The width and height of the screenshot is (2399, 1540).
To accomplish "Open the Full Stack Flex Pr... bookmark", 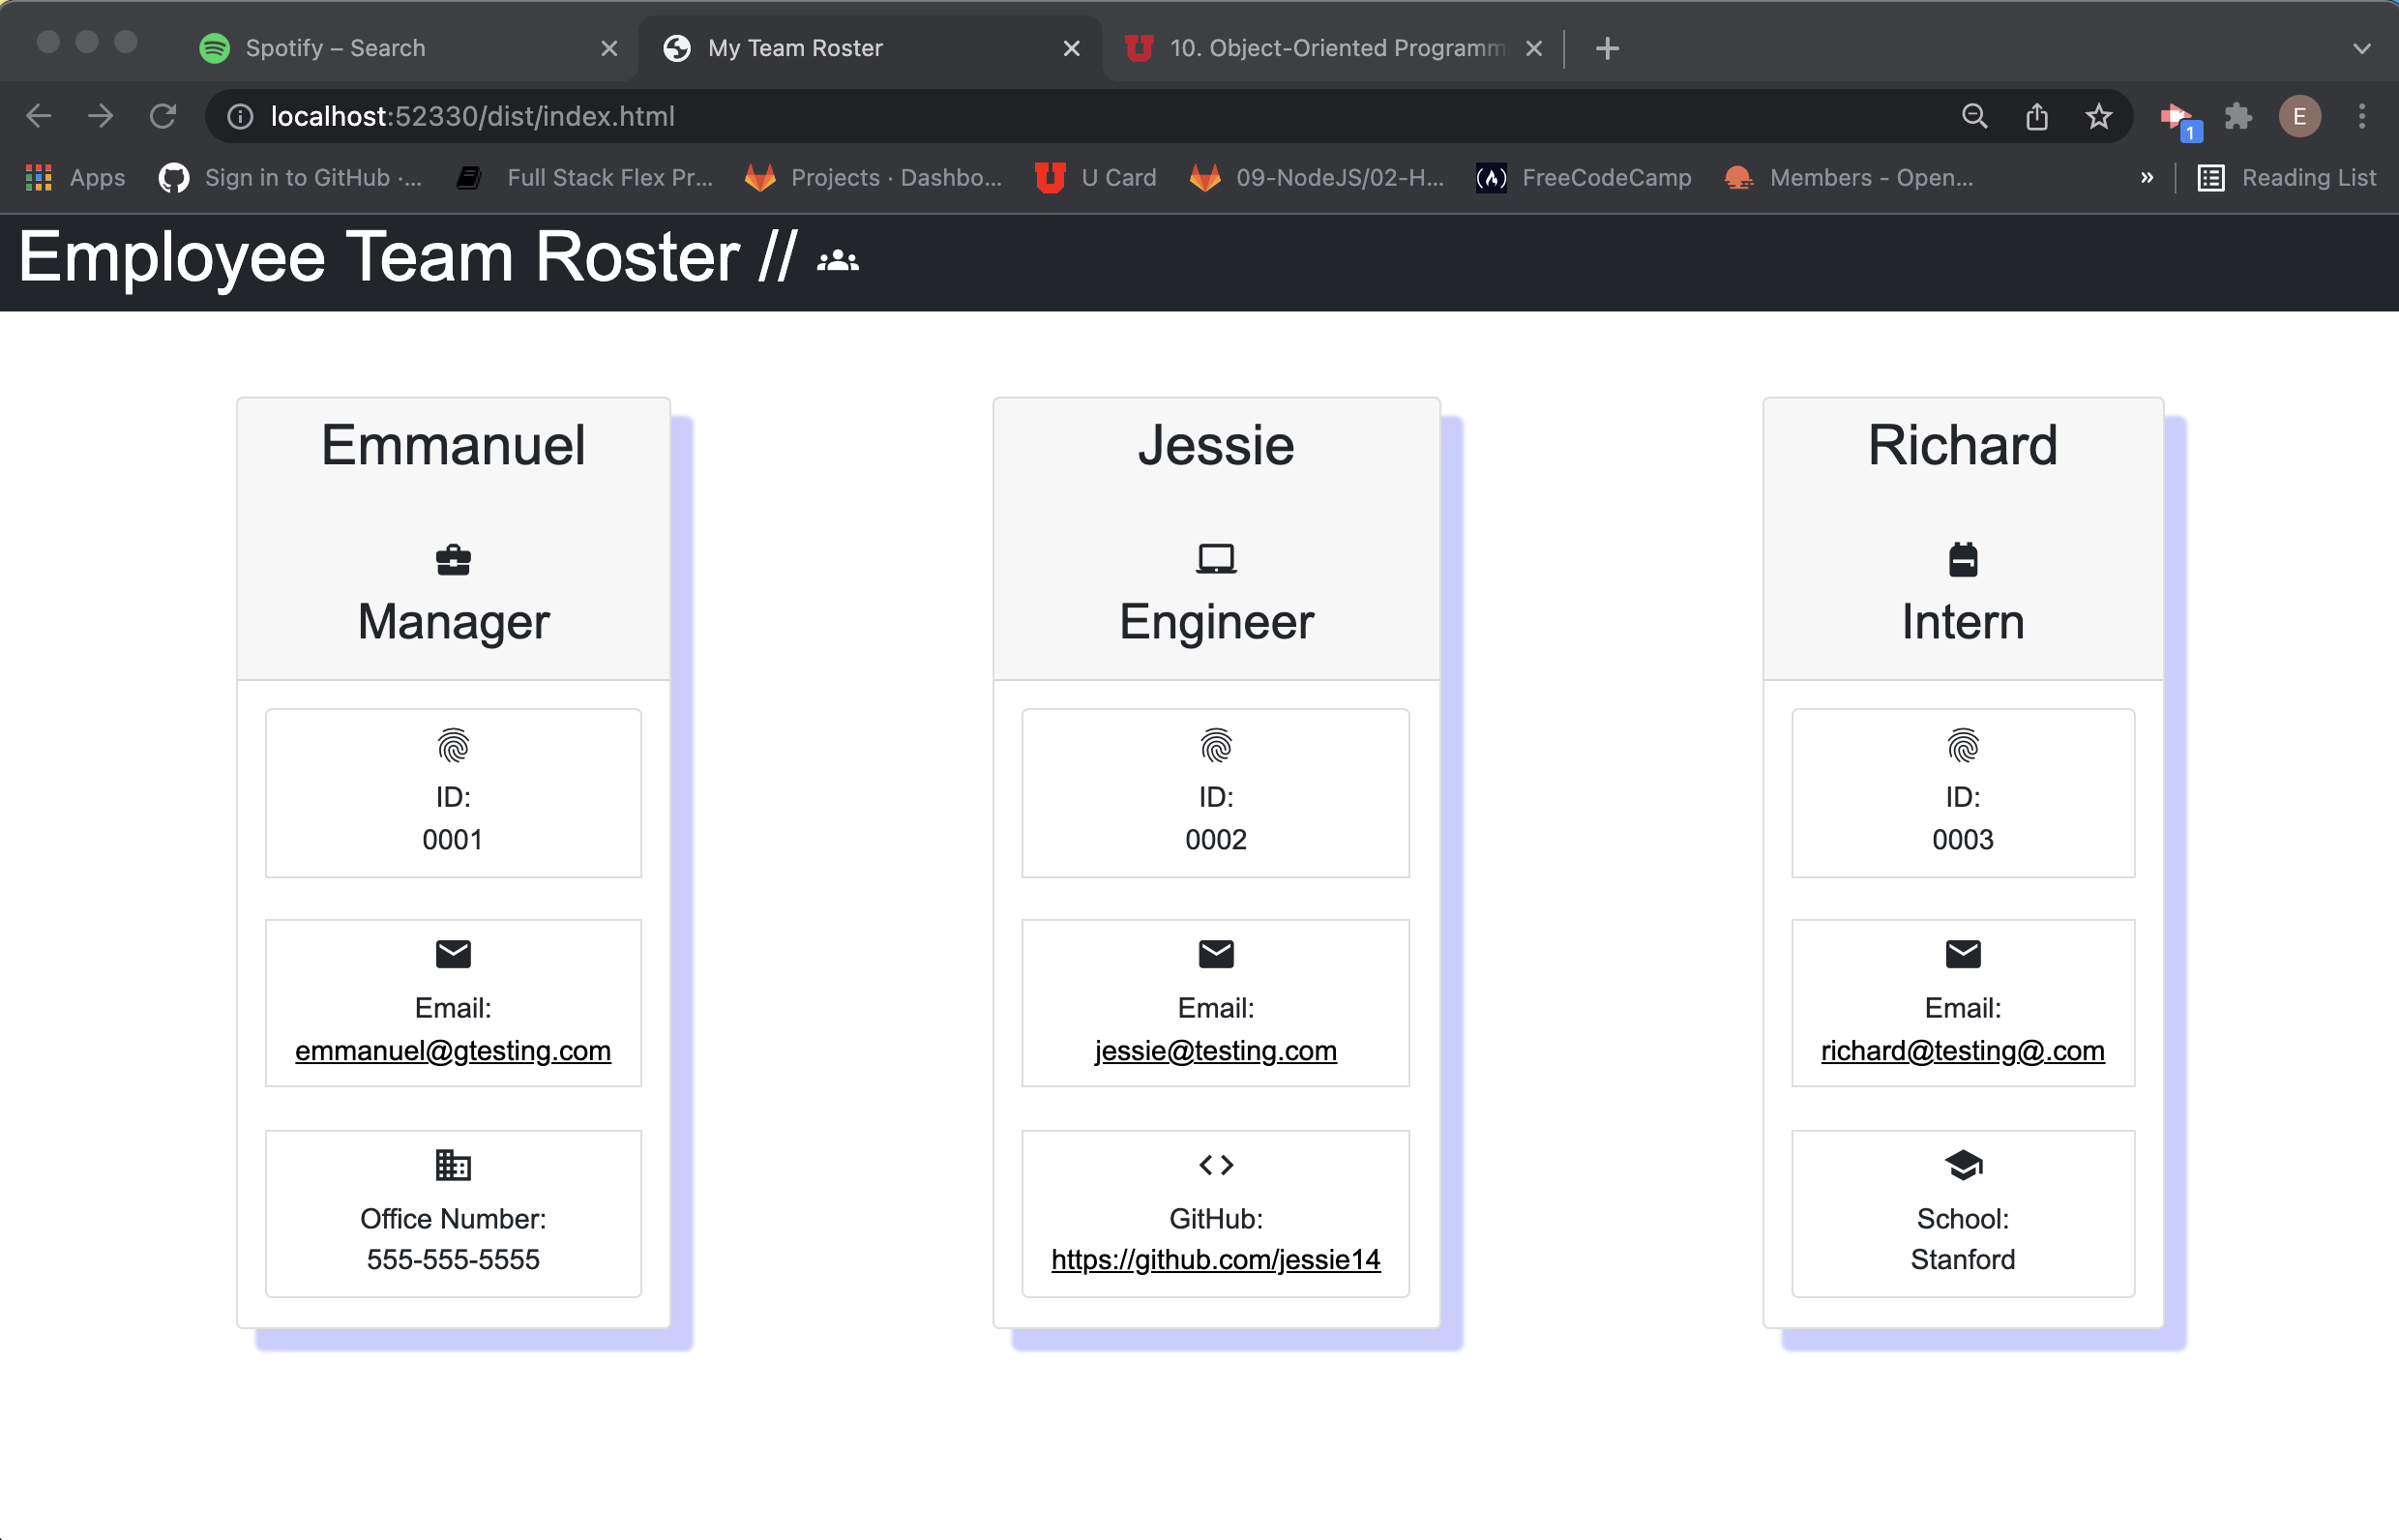I will click(584, 178).
